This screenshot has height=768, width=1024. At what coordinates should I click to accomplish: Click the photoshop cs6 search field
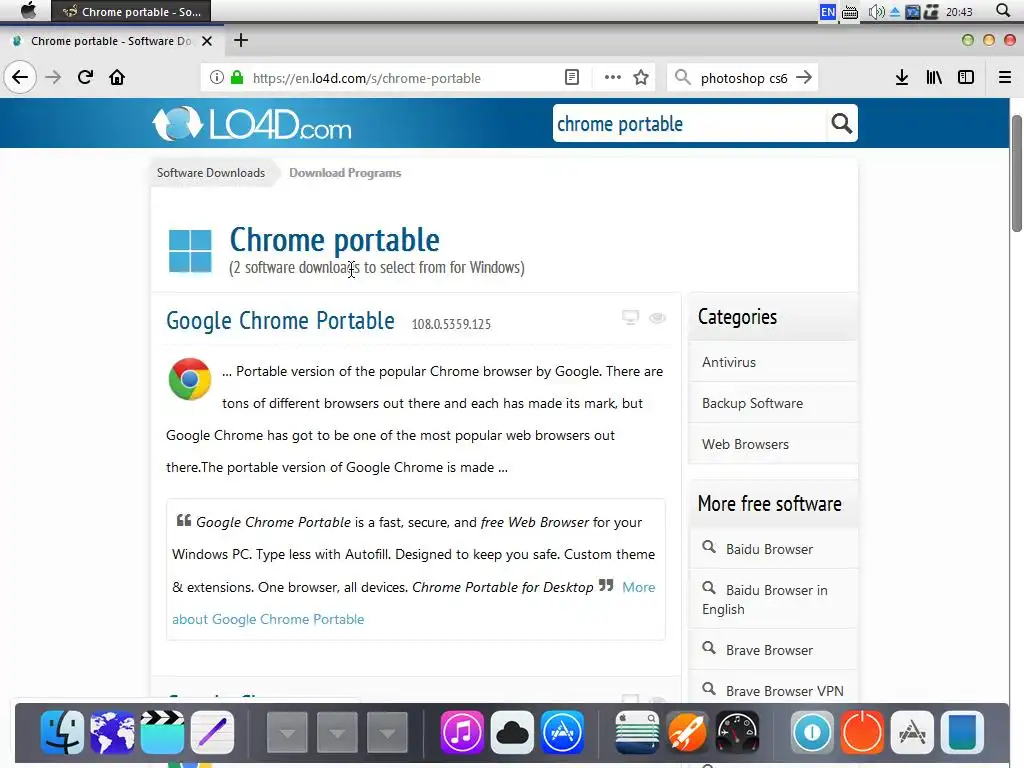click(744, 78)
